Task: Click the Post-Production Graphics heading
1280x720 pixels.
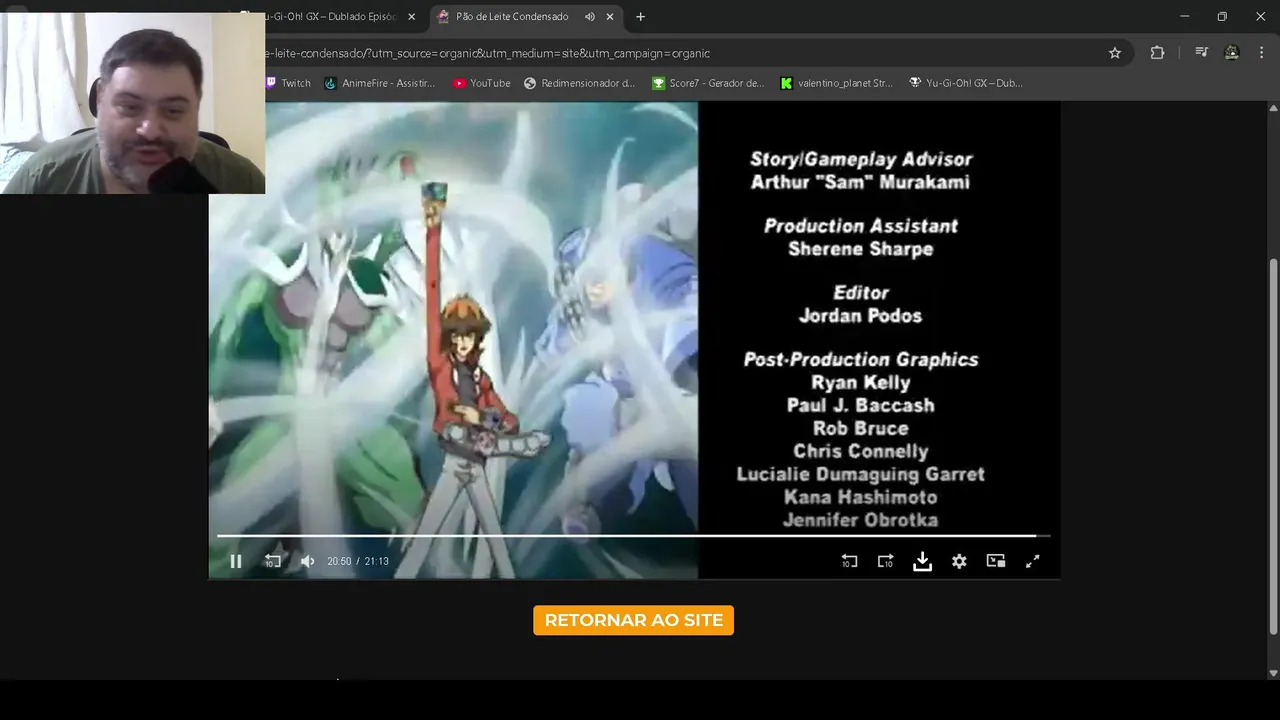Action: [860, 359]
